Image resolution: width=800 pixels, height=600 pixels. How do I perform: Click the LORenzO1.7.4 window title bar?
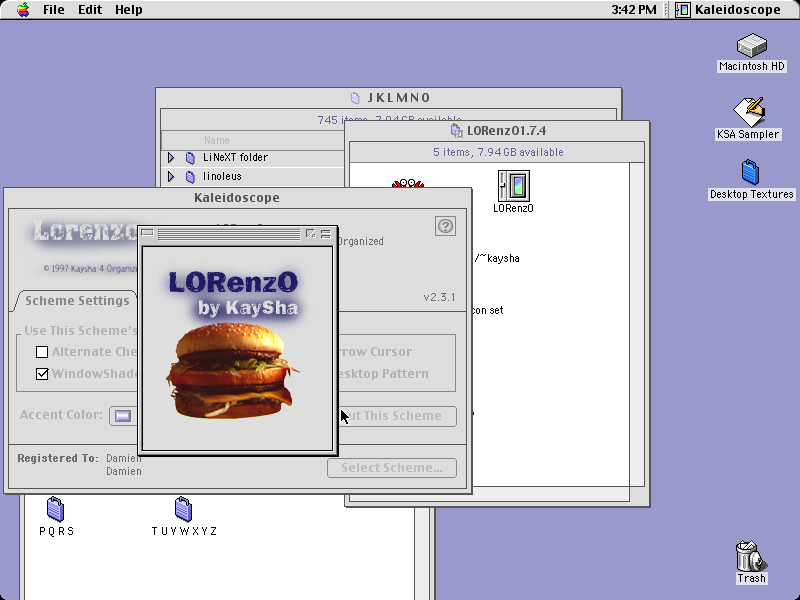point(497,131)
